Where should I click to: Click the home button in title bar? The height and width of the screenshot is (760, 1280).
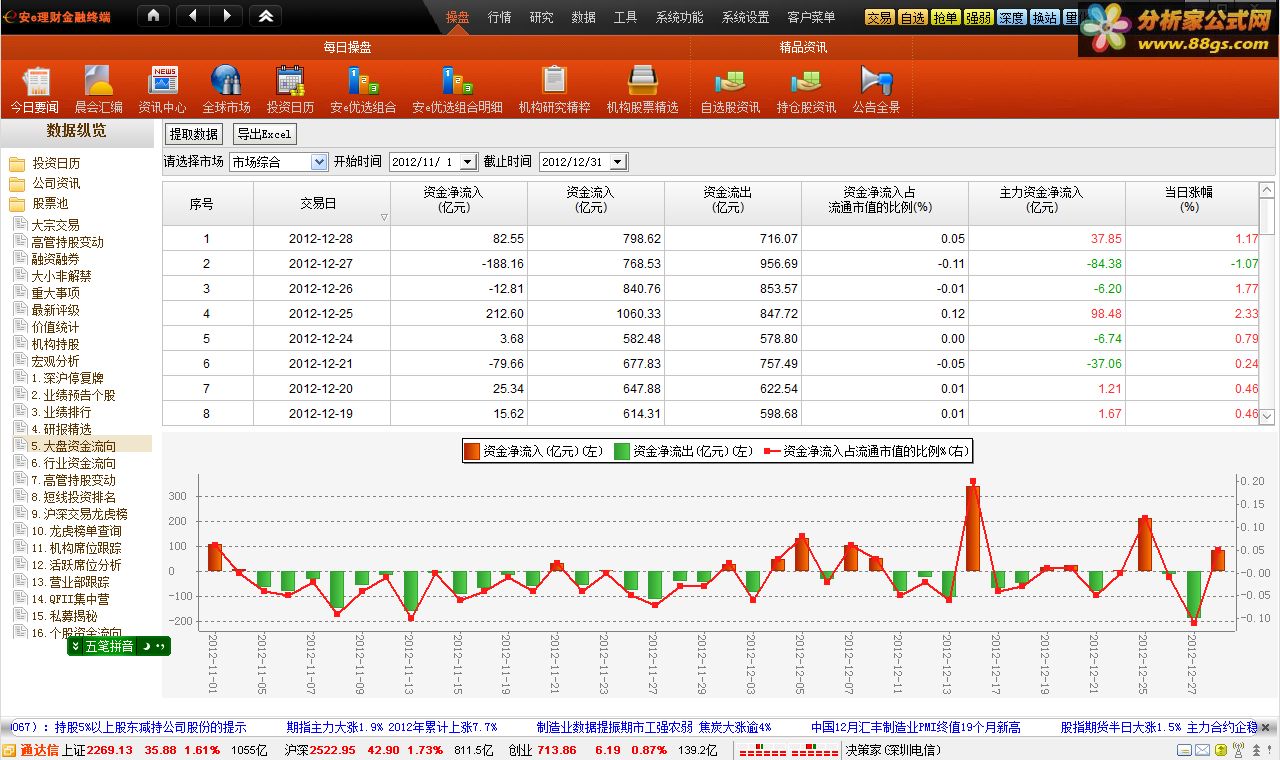tap(152, 16)
